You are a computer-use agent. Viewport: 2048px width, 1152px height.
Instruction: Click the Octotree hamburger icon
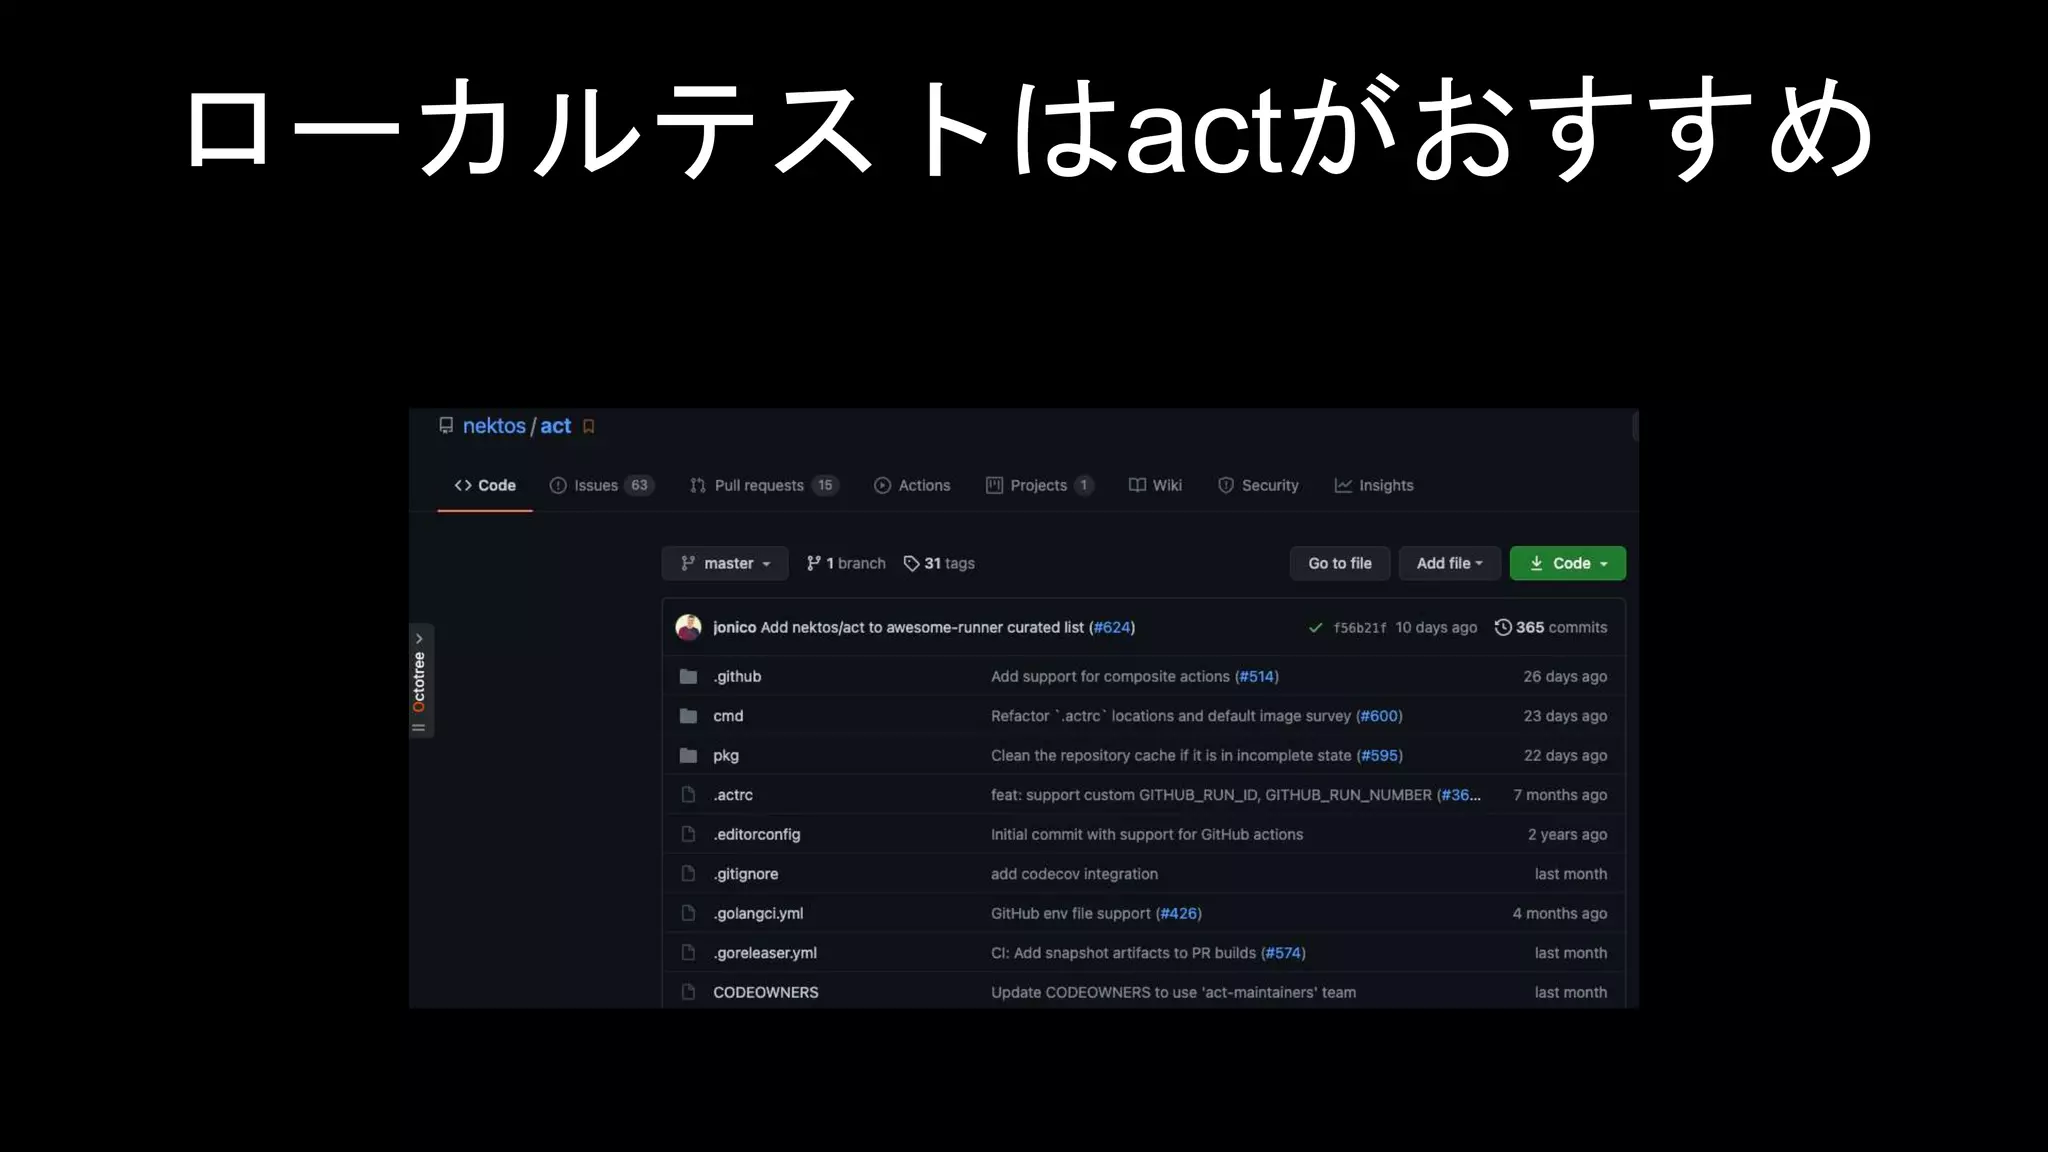tap(419, 727)
